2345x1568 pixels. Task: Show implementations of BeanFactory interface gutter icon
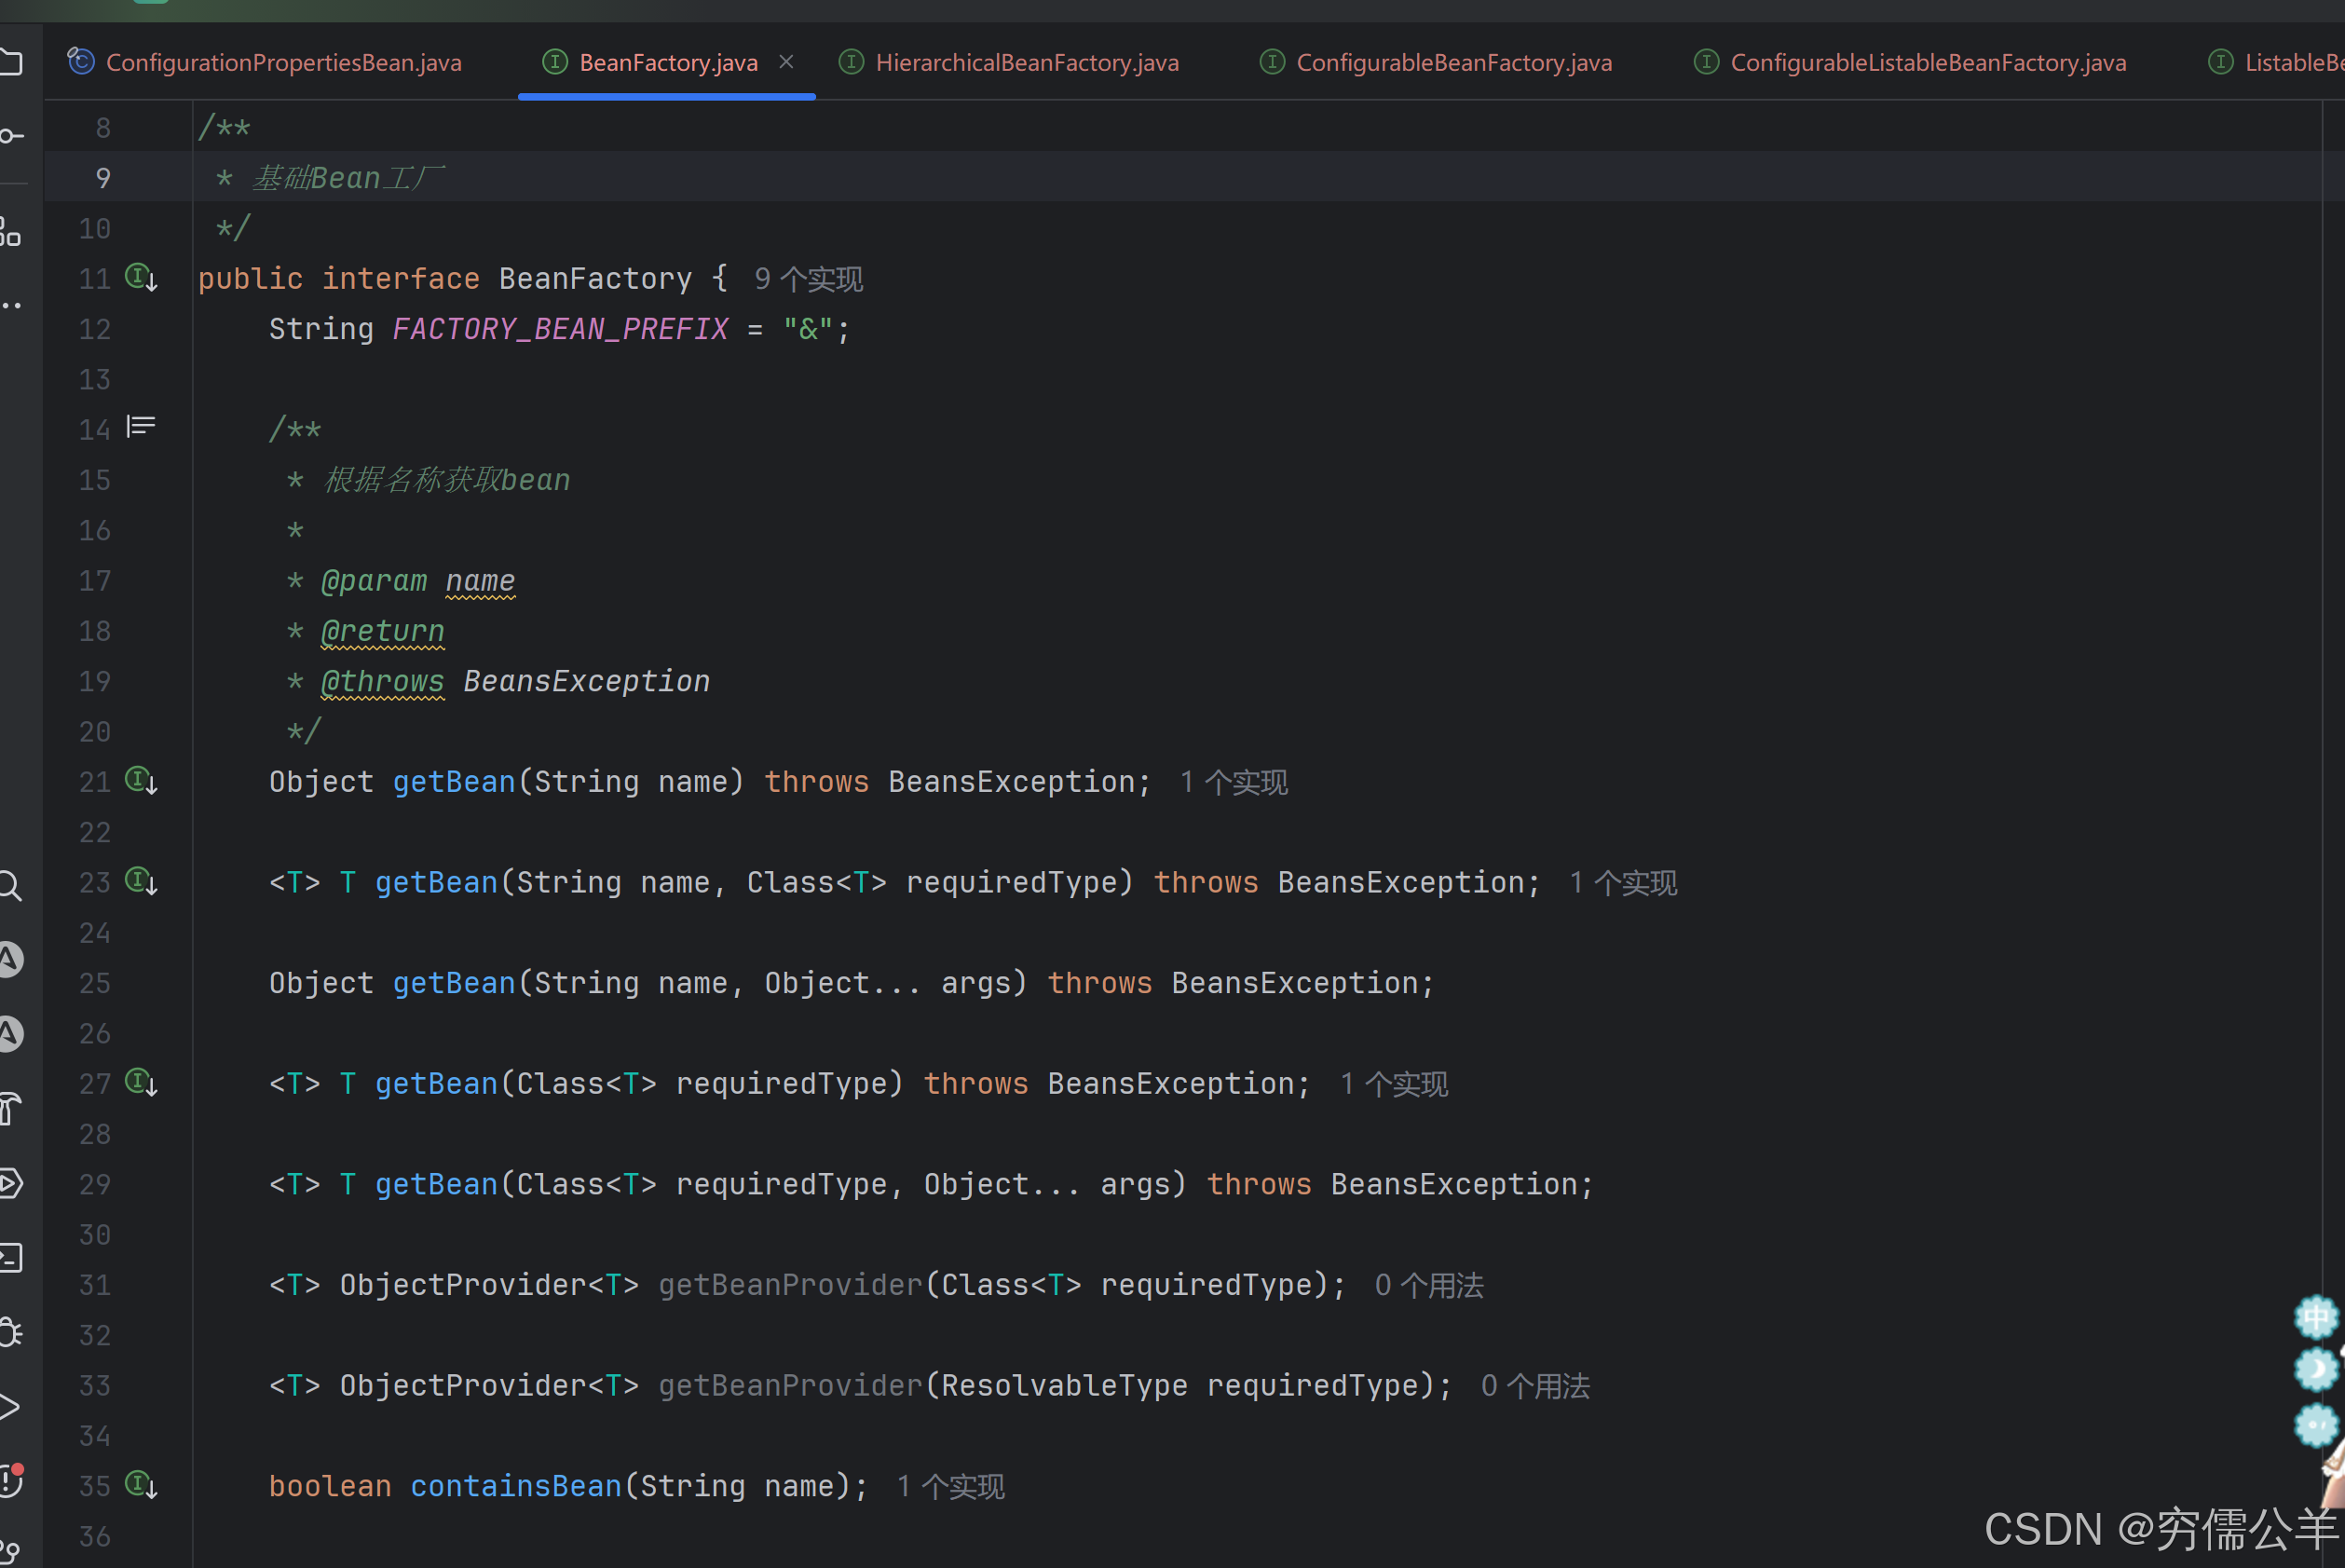coord(141,277)
